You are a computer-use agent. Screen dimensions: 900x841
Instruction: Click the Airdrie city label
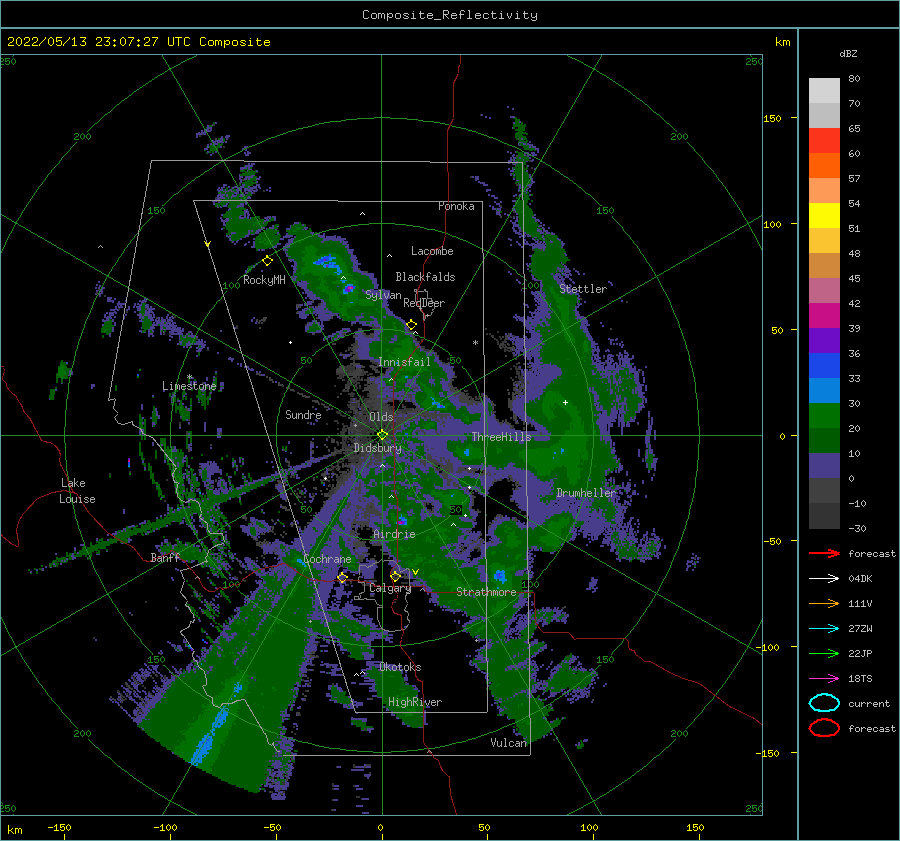(x=394, y=534)
